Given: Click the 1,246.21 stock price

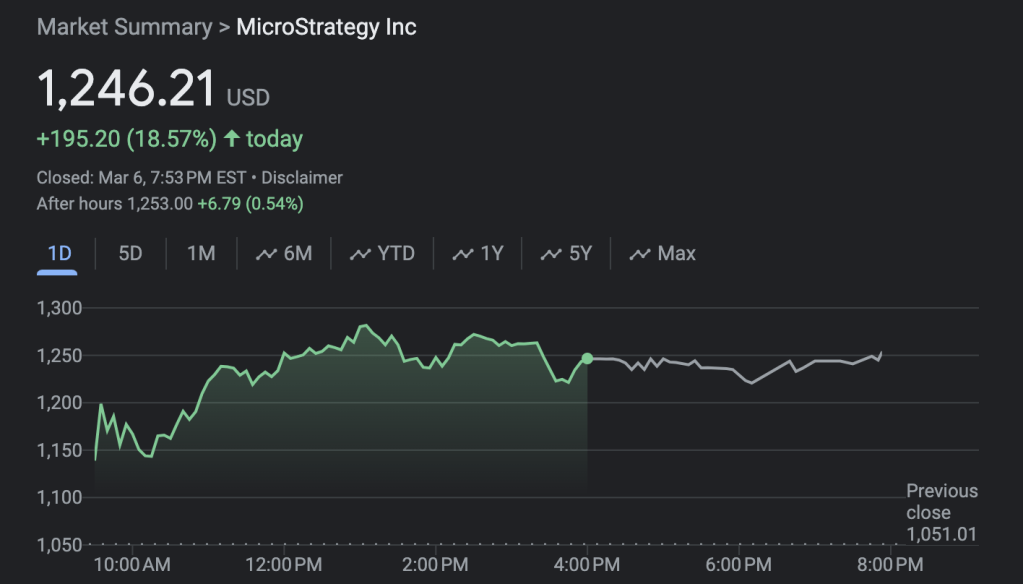Looking at the screenshot, I should [x=126, y=88].
